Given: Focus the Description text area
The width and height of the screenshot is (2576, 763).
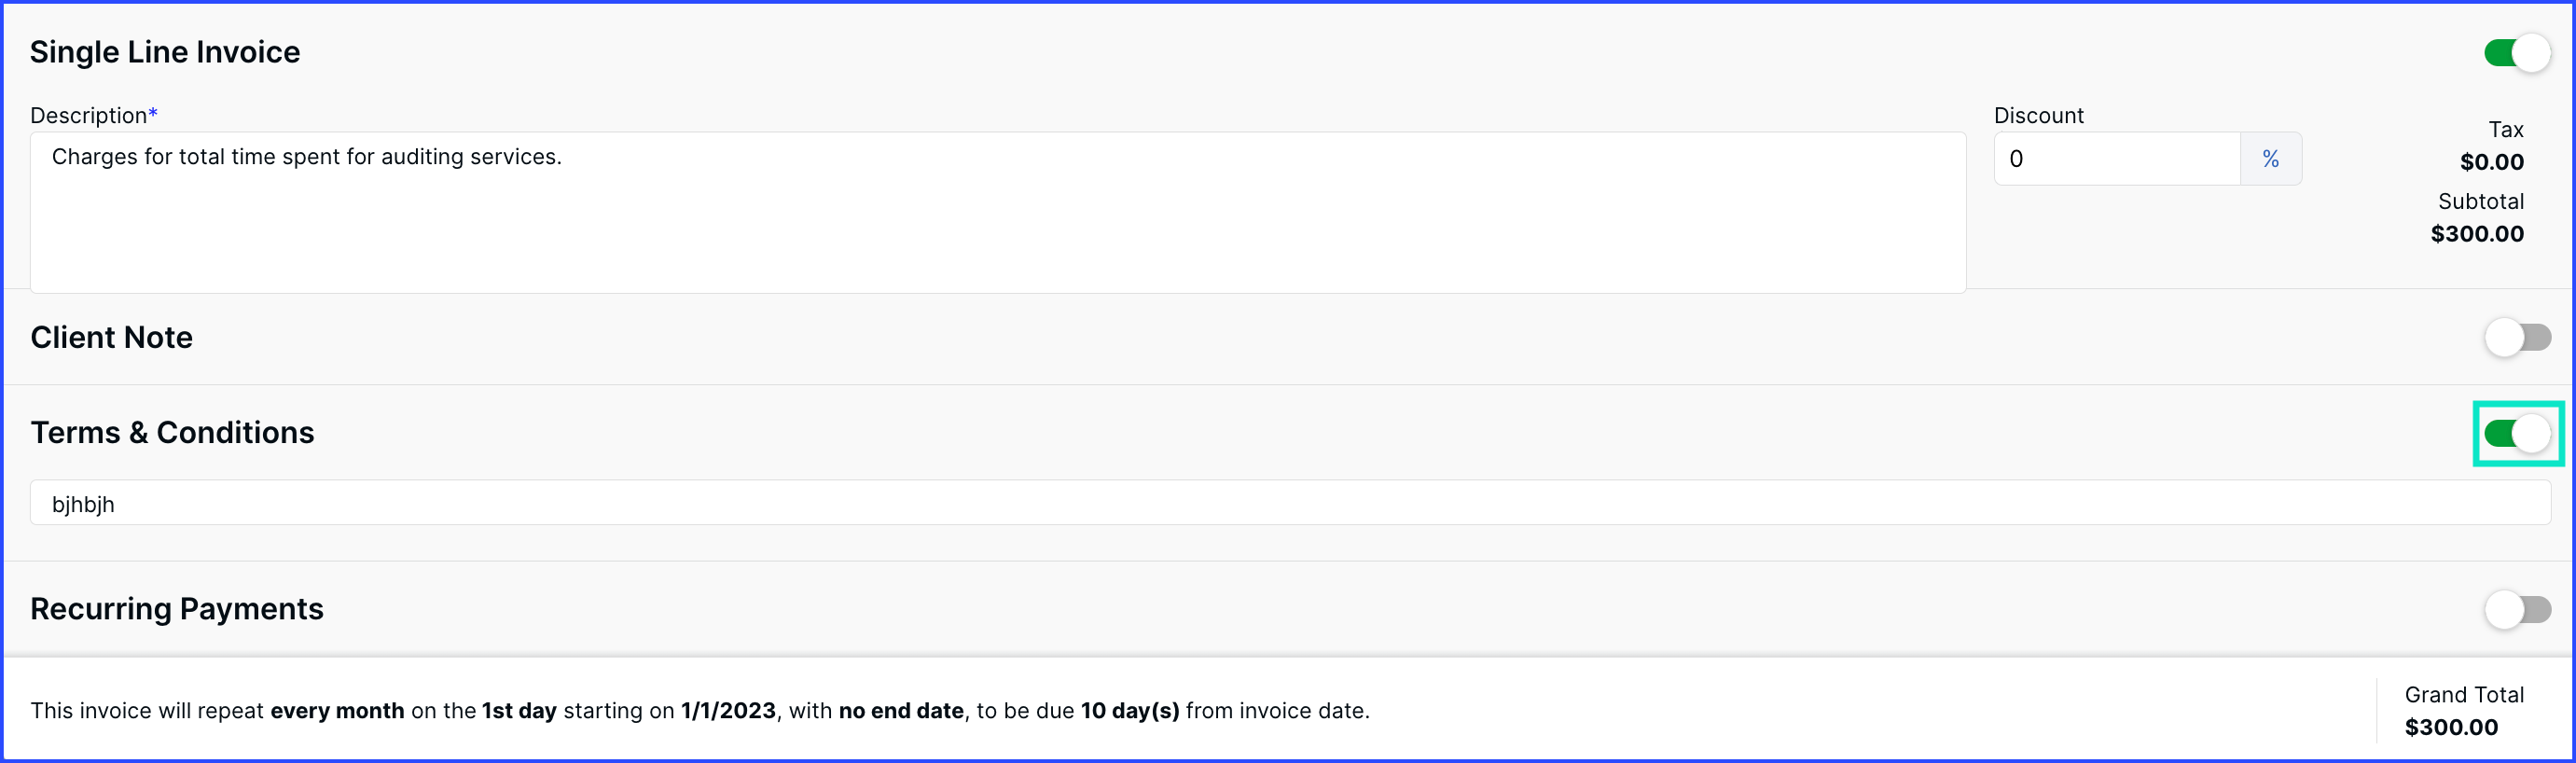Looking at the screenshot, I should 997,212.
